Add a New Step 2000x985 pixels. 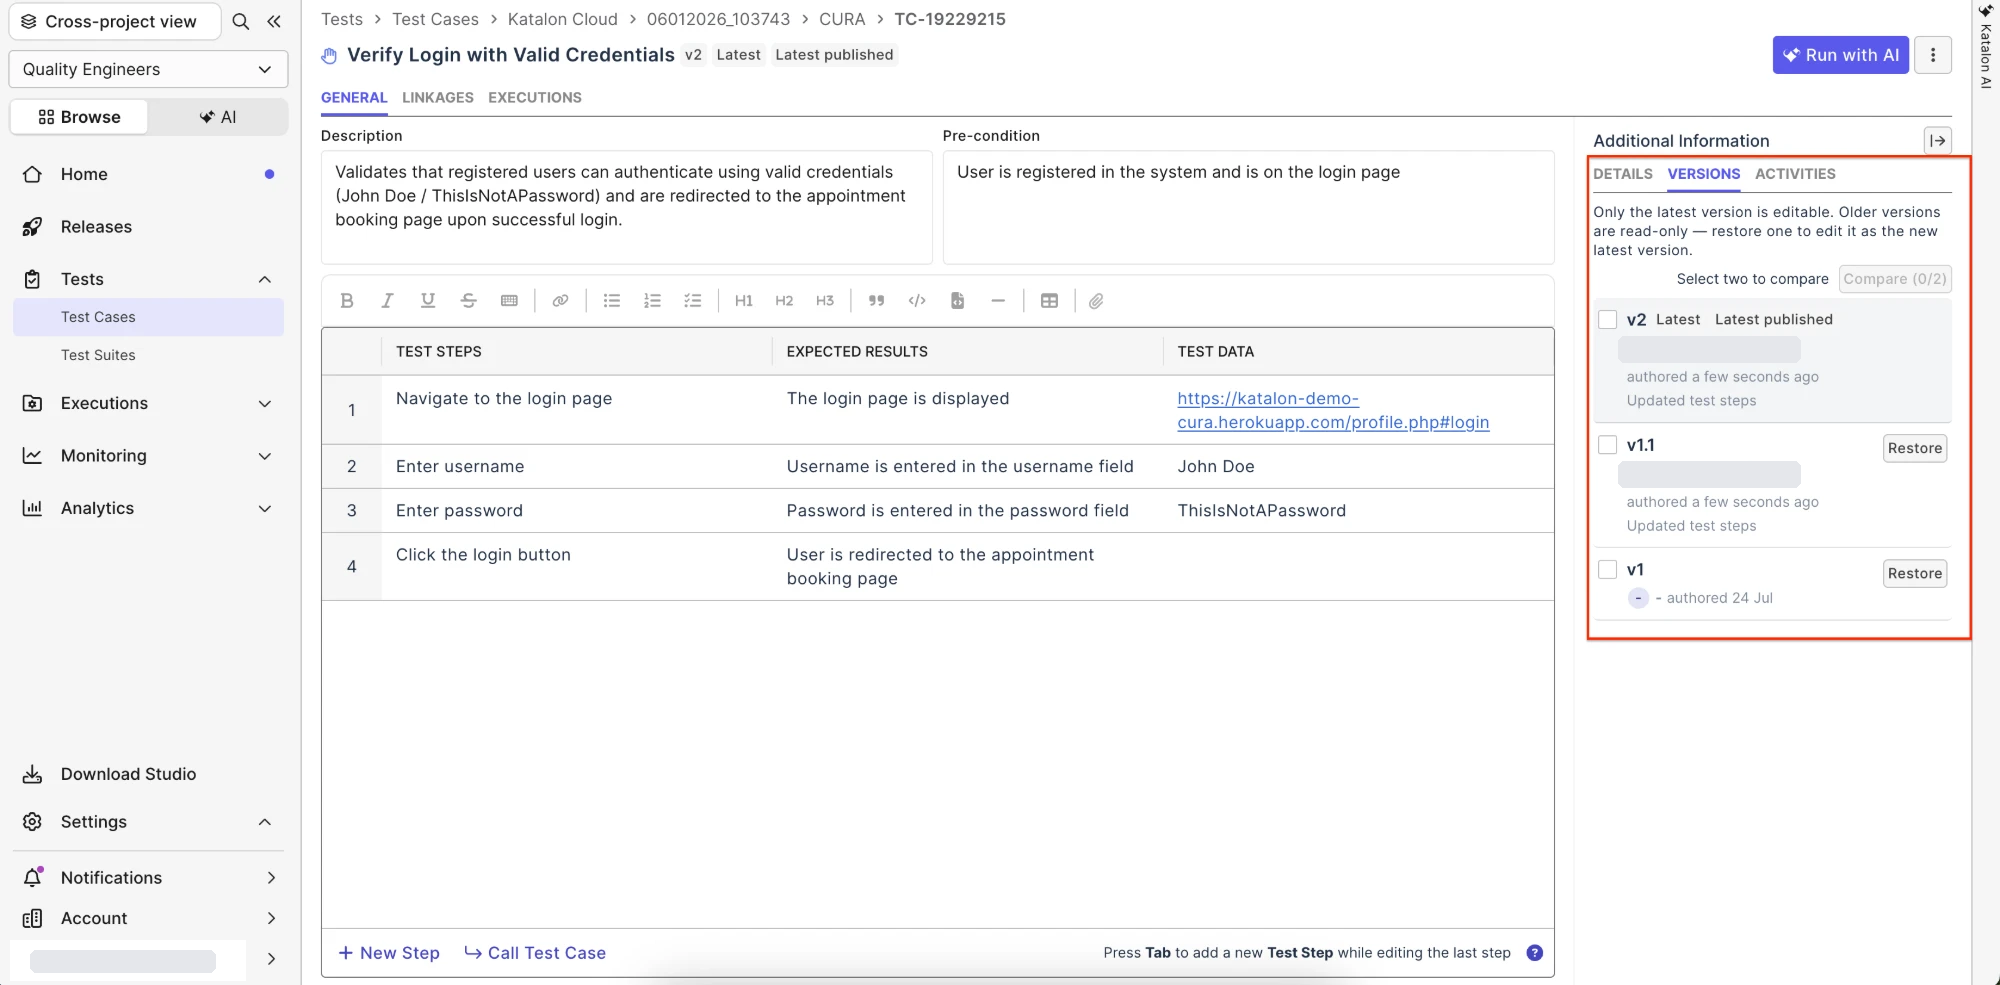pos(389,953)
